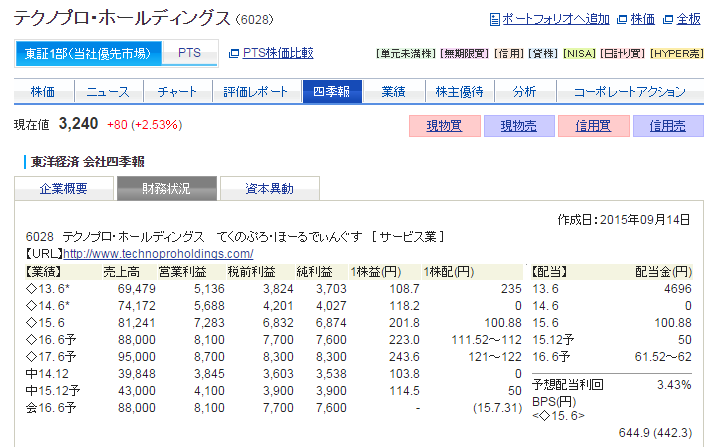This screenshot has width=714, height=447.
Task: Click 営業利益 column header
Action: pyautogui.click(x=183, y=272)
